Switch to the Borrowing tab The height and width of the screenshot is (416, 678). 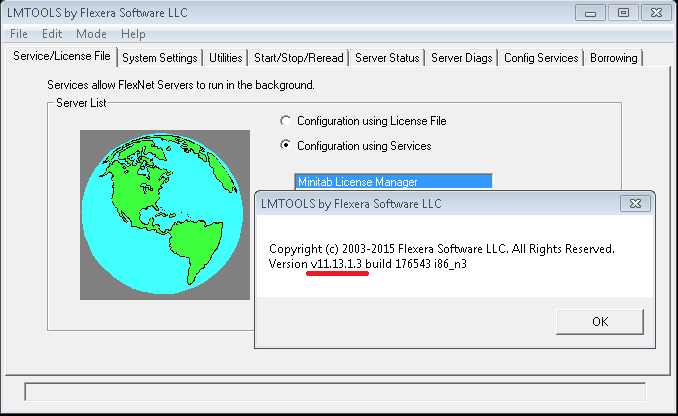614,58
